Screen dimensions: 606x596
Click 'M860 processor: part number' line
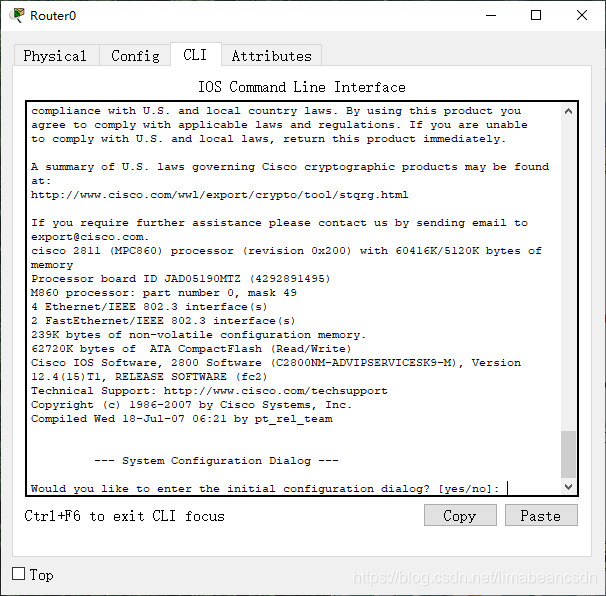pyautogui.click(x=164, y=293)
